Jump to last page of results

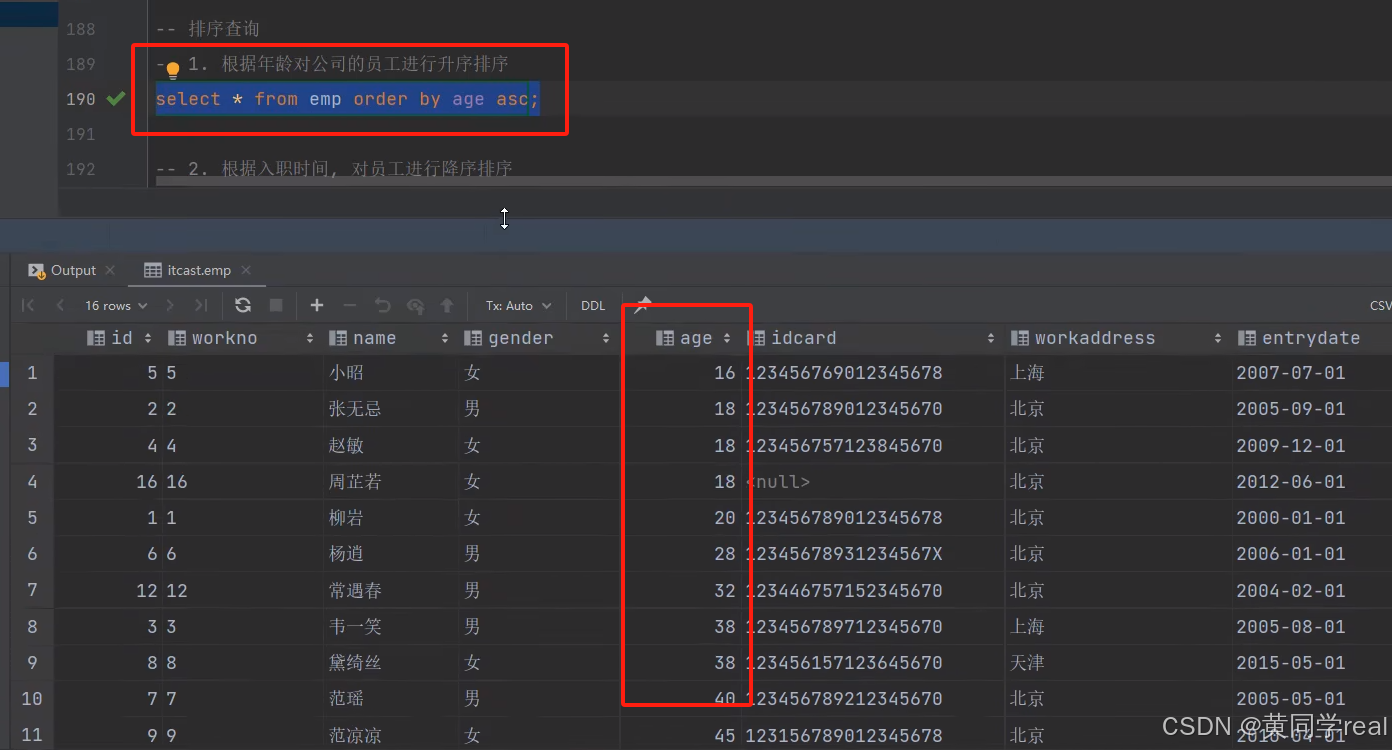(x=201, y=305)
